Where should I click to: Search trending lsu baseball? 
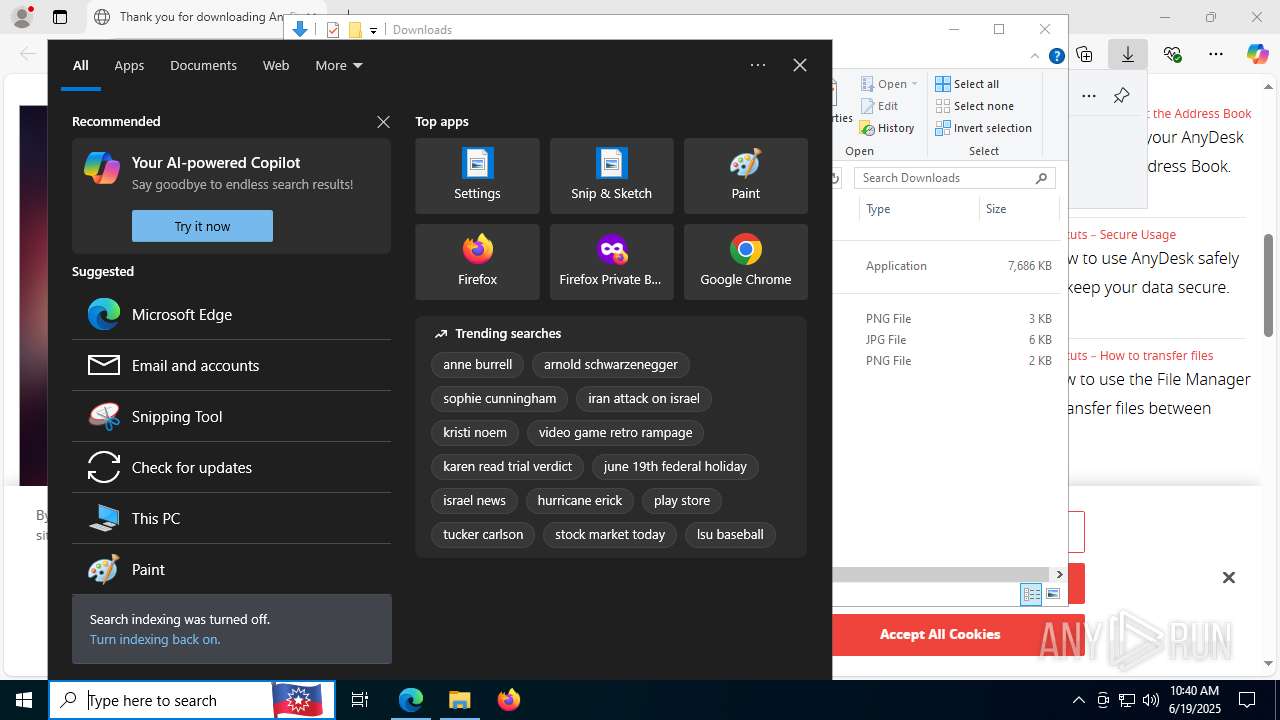pos(730,534)
